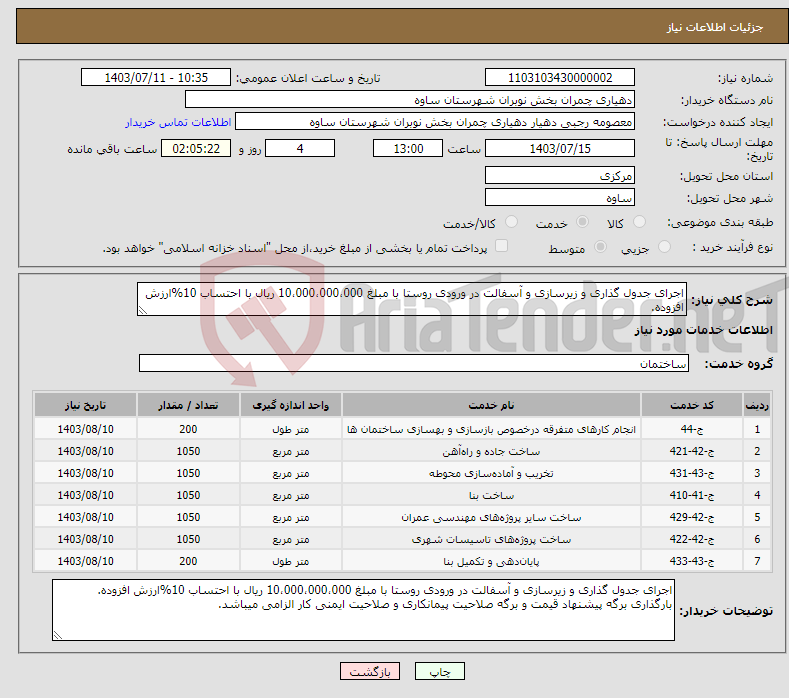Click unit متر طول in row 7

click(290, 561)
